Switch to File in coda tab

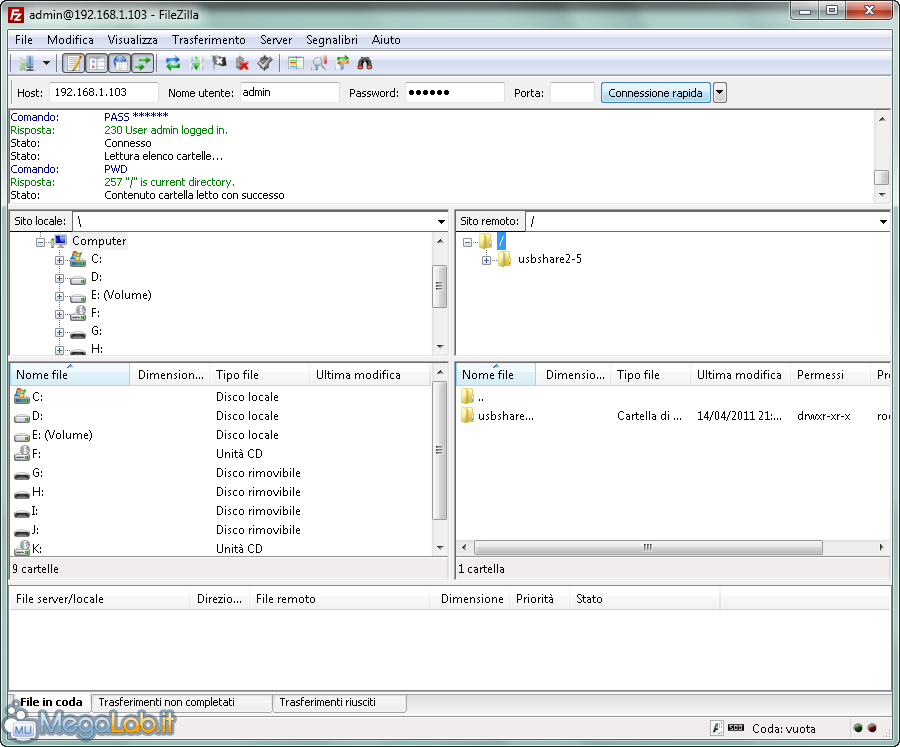(51, 702)
